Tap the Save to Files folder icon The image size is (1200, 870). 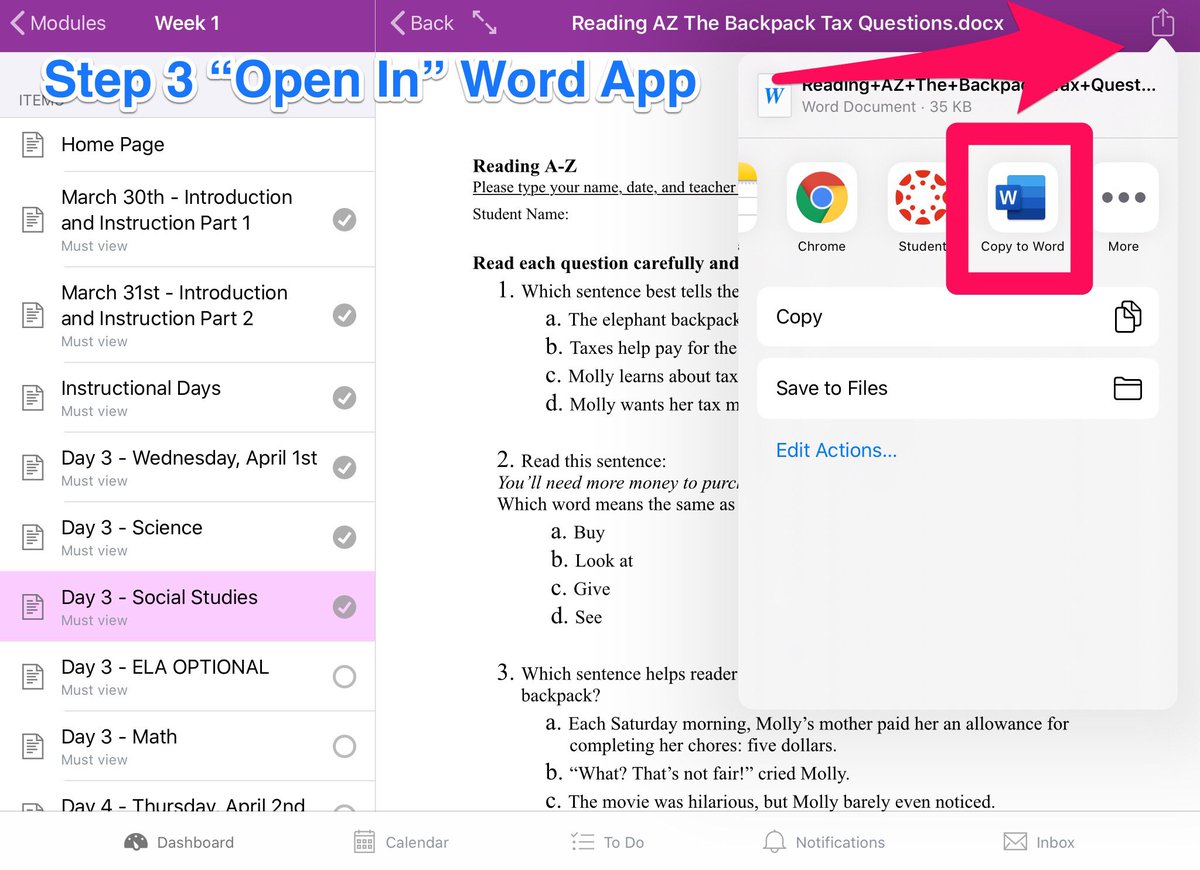1127,388
